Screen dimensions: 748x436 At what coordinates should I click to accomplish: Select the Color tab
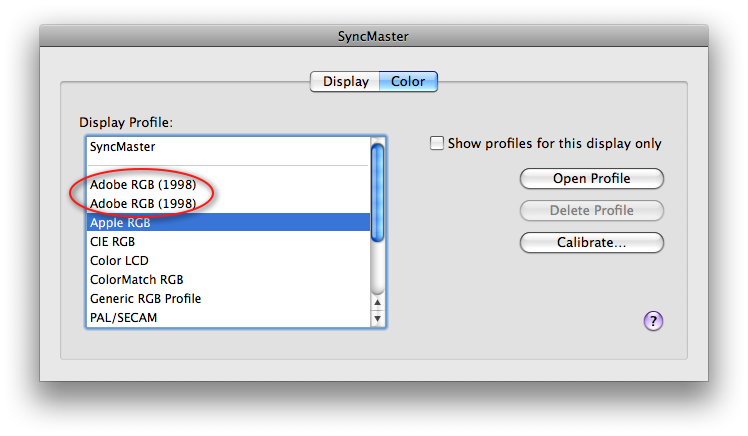(408, 82)
